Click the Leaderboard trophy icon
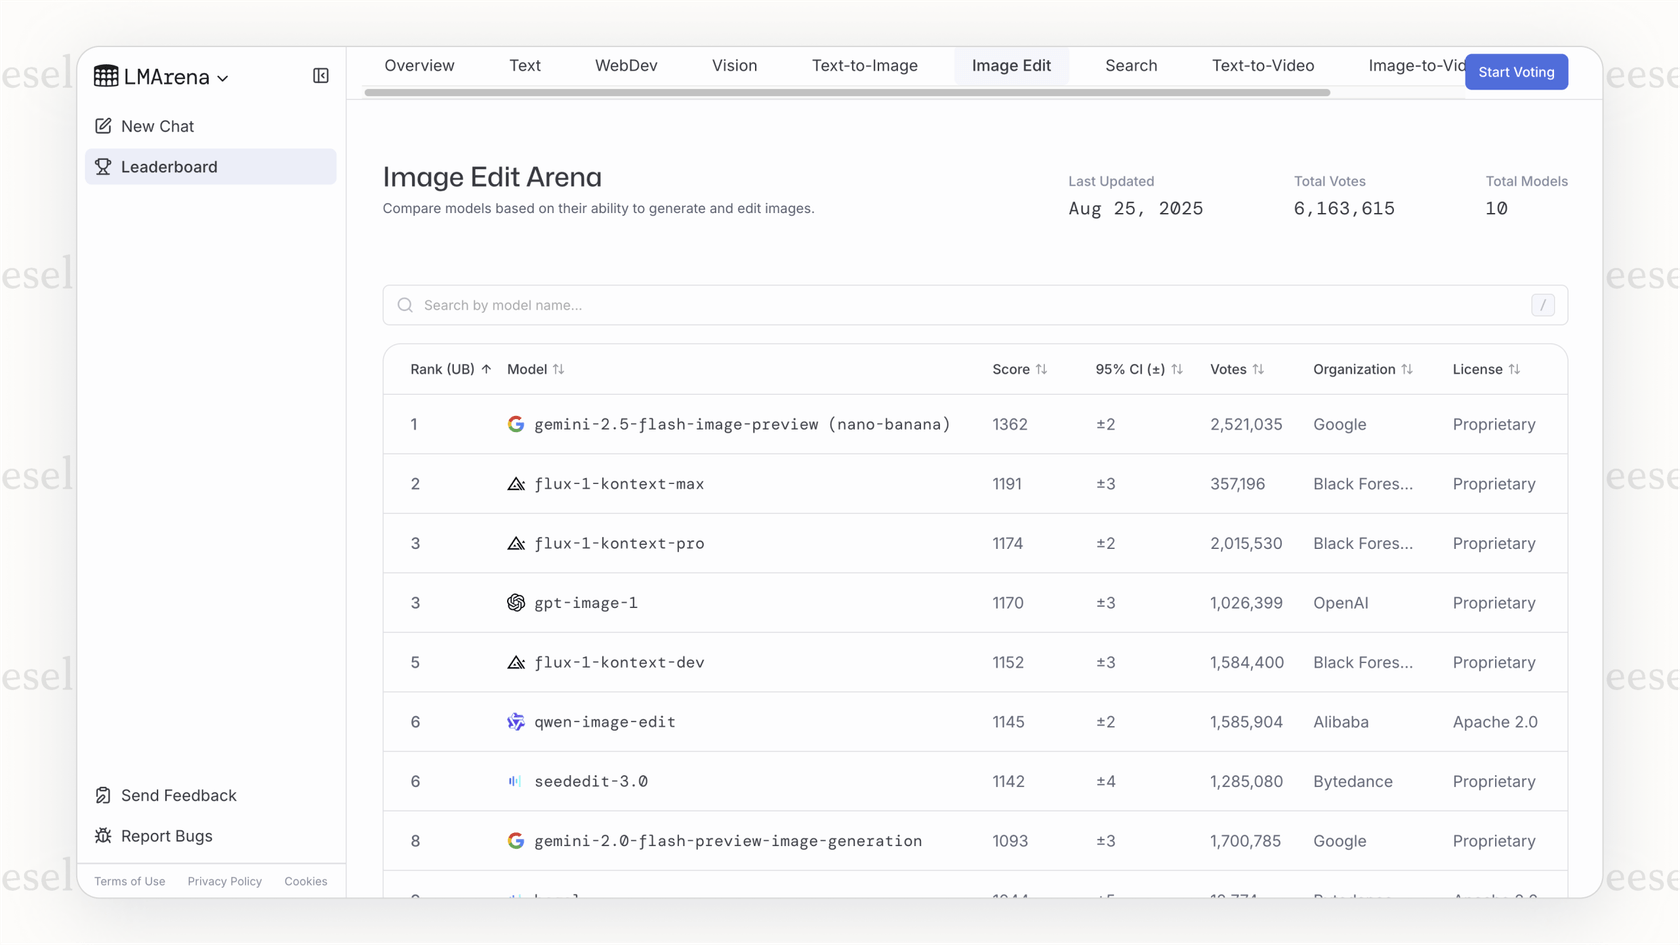This screenshot has width=1680, height=945. [x=103, y=167]
